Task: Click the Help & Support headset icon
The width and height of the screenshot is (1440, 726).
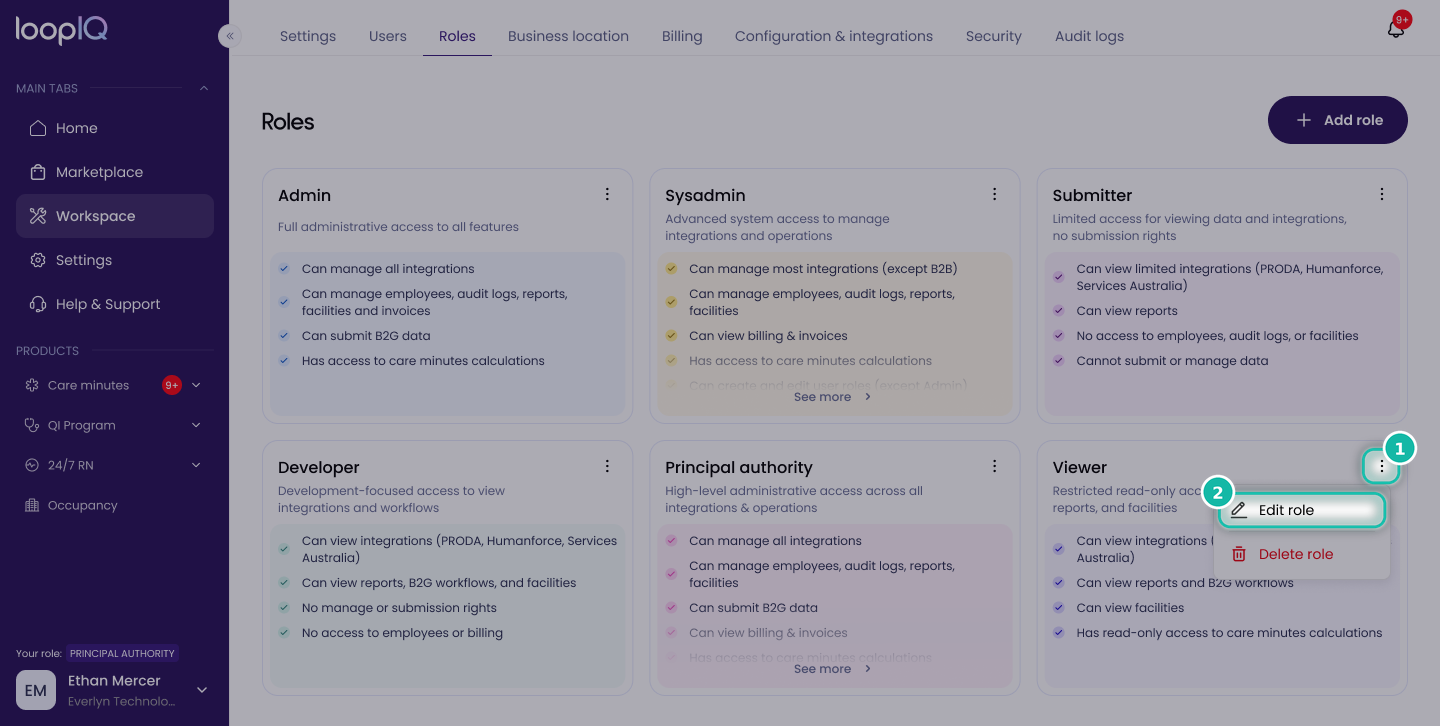Action: click(x=38, y=304)
